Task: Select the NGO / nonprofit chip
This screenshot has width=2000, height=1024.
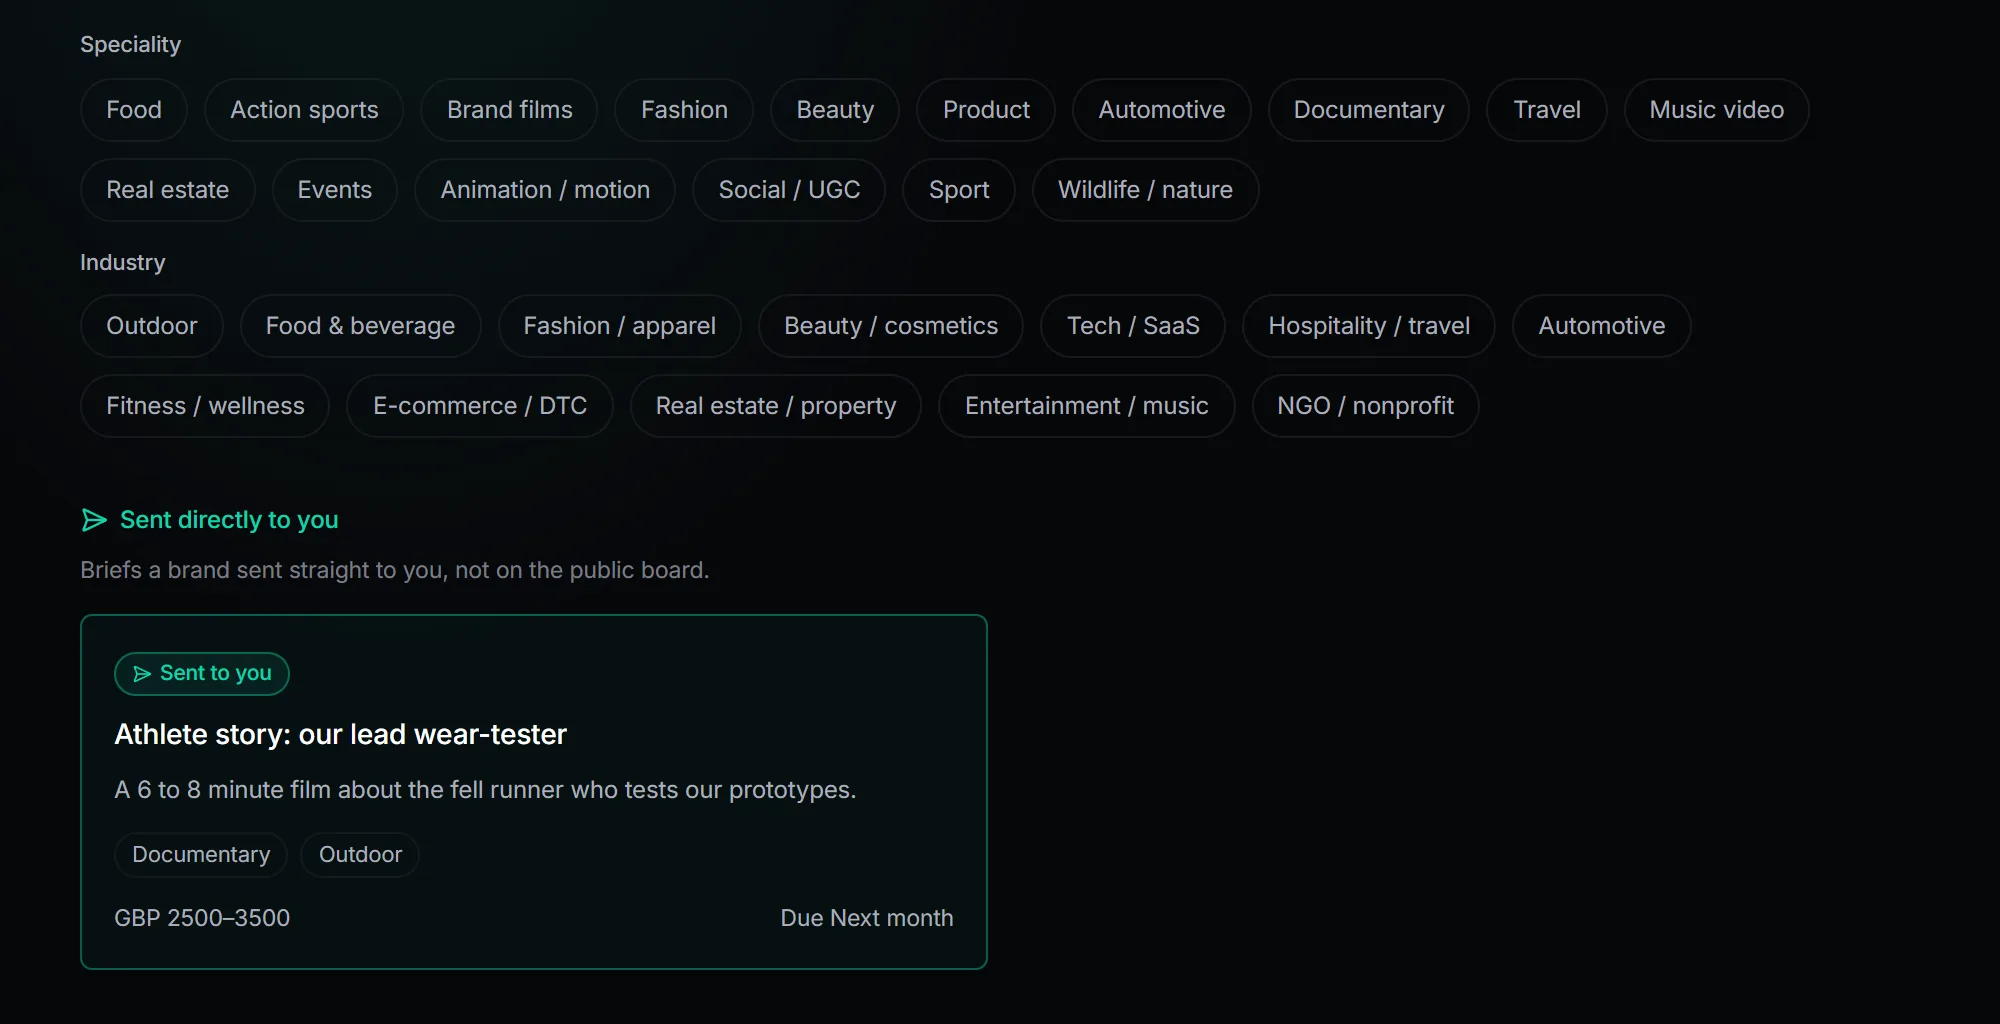Action: (x=1365, y=406)
